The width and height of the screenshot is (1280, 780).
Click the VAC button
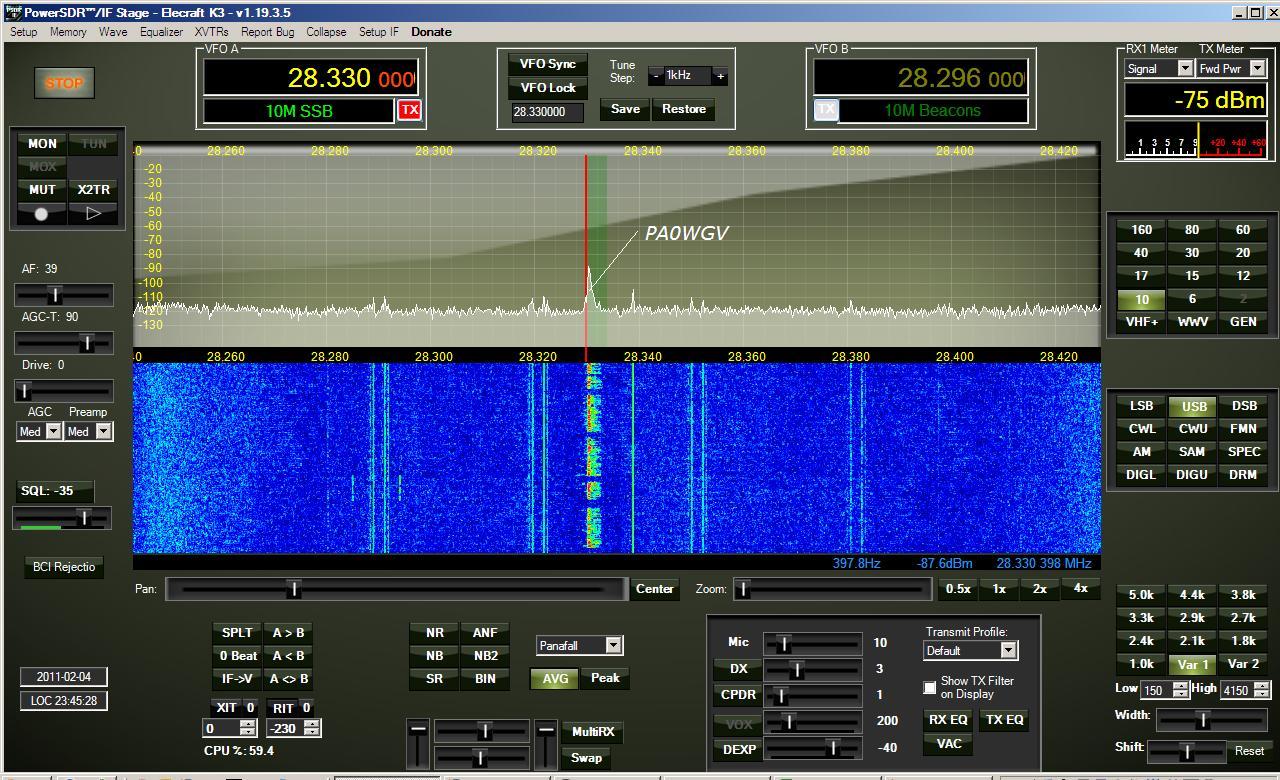tap(949, 744)
